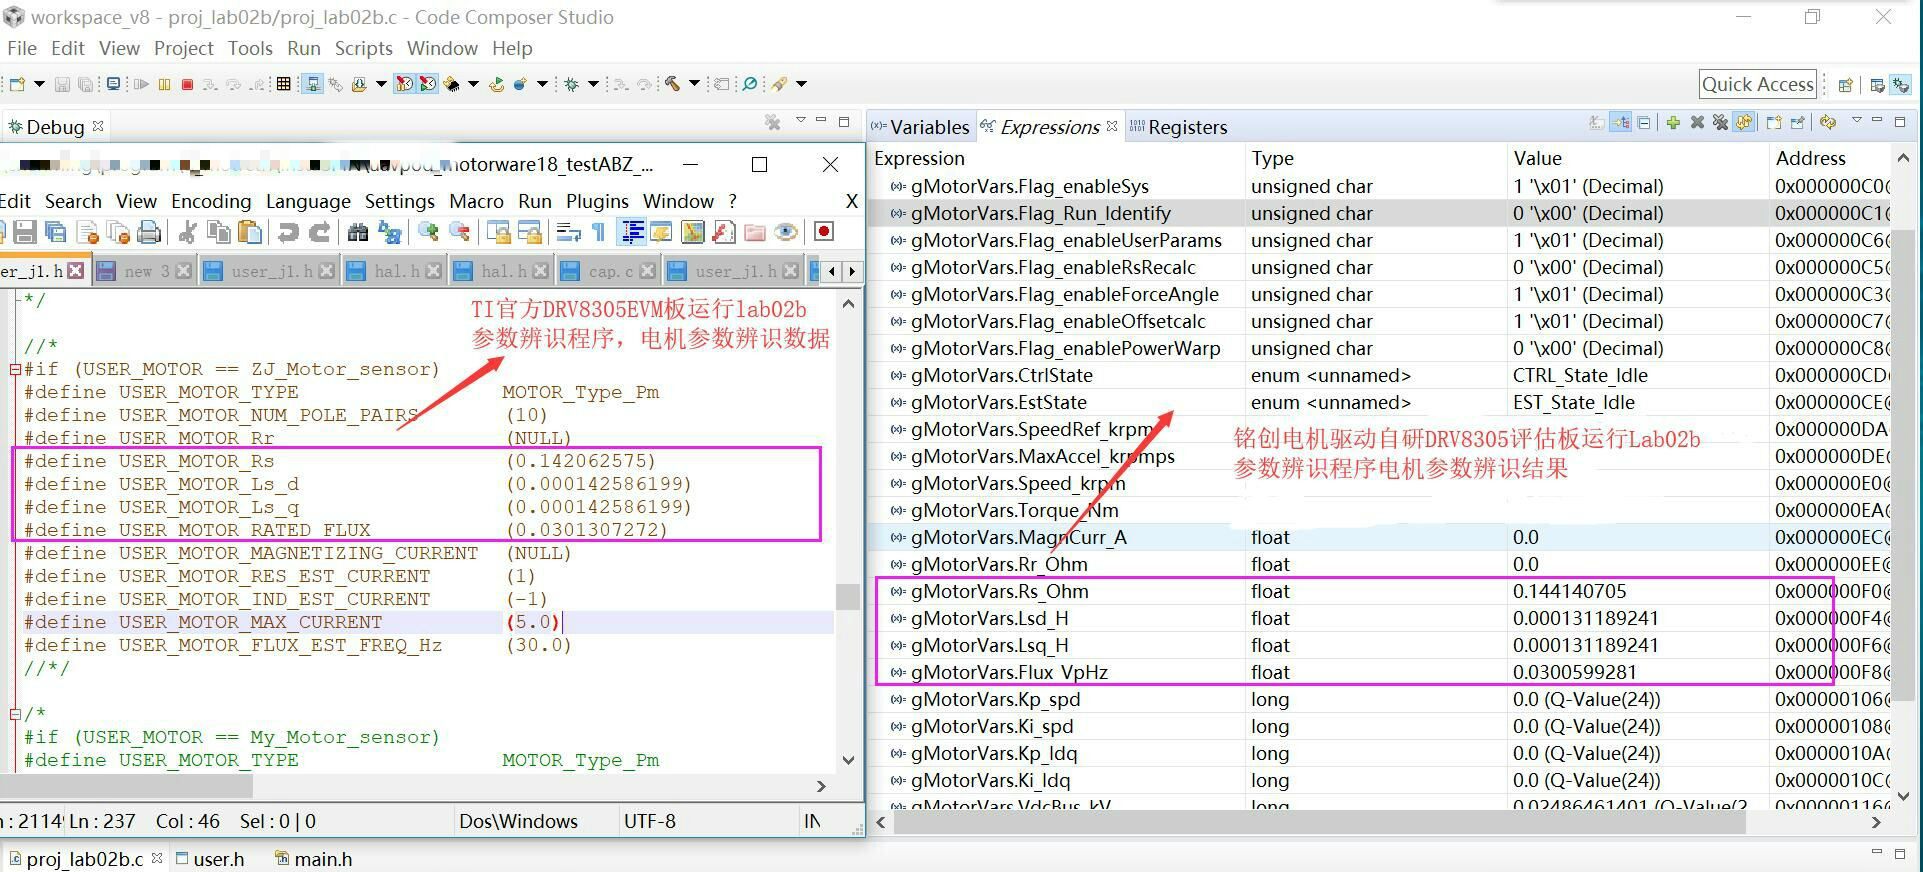Toggle Word Wrap button in Notepad++ toolbar
This screenshot has height=872, width=1923.
[x=568, y=232]
